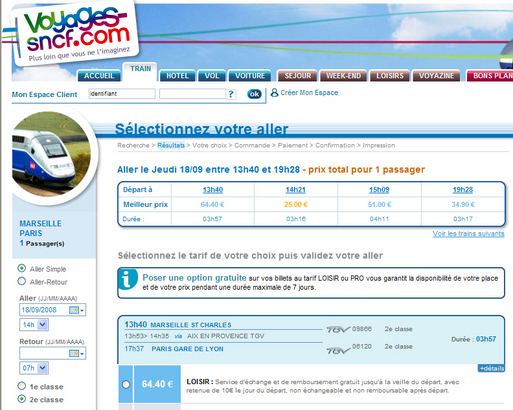Image resolution: width=513 pixels, height=410 pixels.
Task: Open the Aller date calendar icon
Action: click(76, 310)
